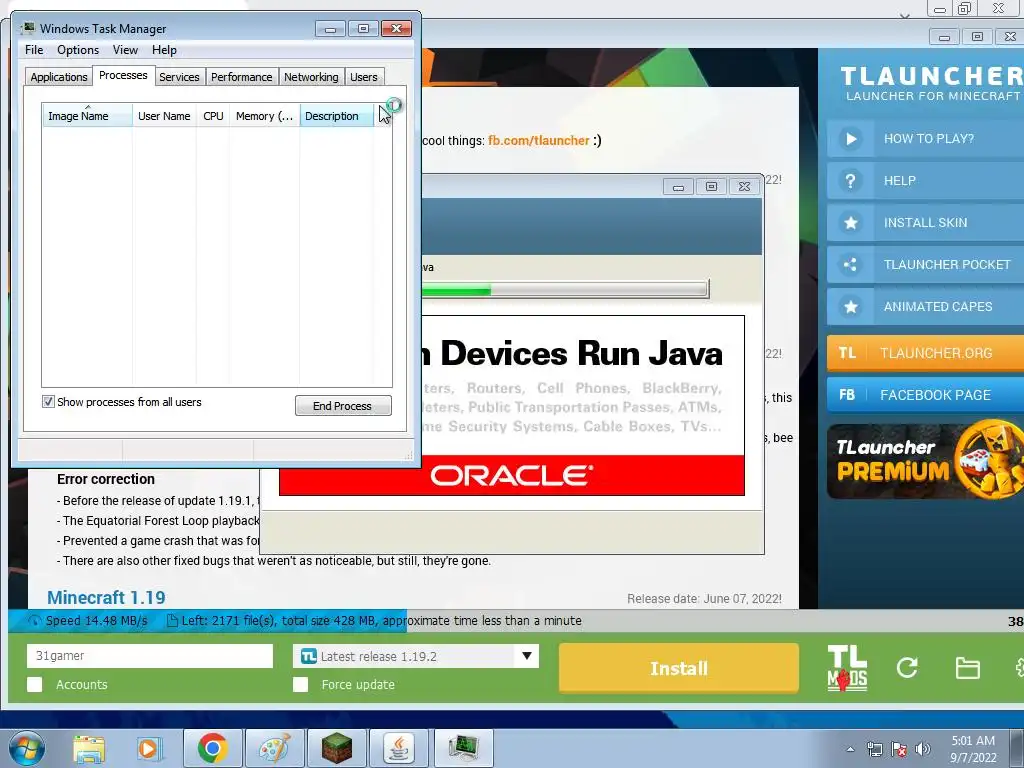Viewport: 1024px width, 768px height.
Task: Click the FB icon on Facebook Page button
Action: (847, 395)
